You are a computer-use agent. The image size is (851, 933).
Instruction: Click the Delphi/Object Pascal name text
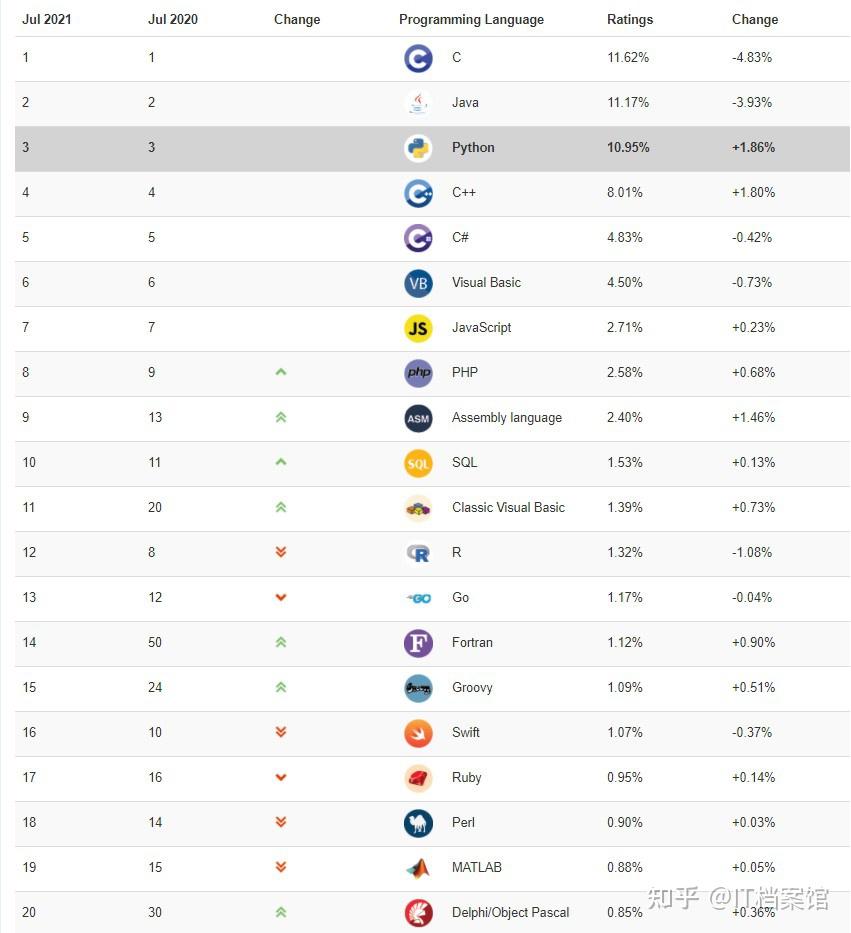pos(510,912)
